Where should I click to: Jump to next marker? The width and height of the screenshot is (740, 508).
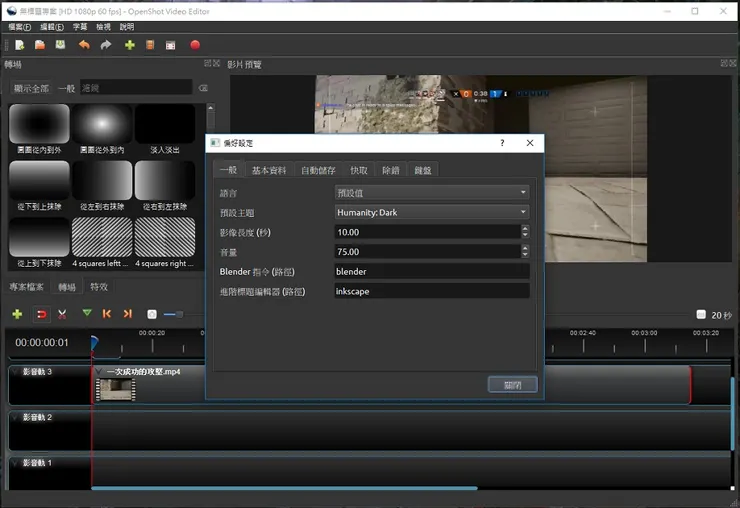(127, 313)
